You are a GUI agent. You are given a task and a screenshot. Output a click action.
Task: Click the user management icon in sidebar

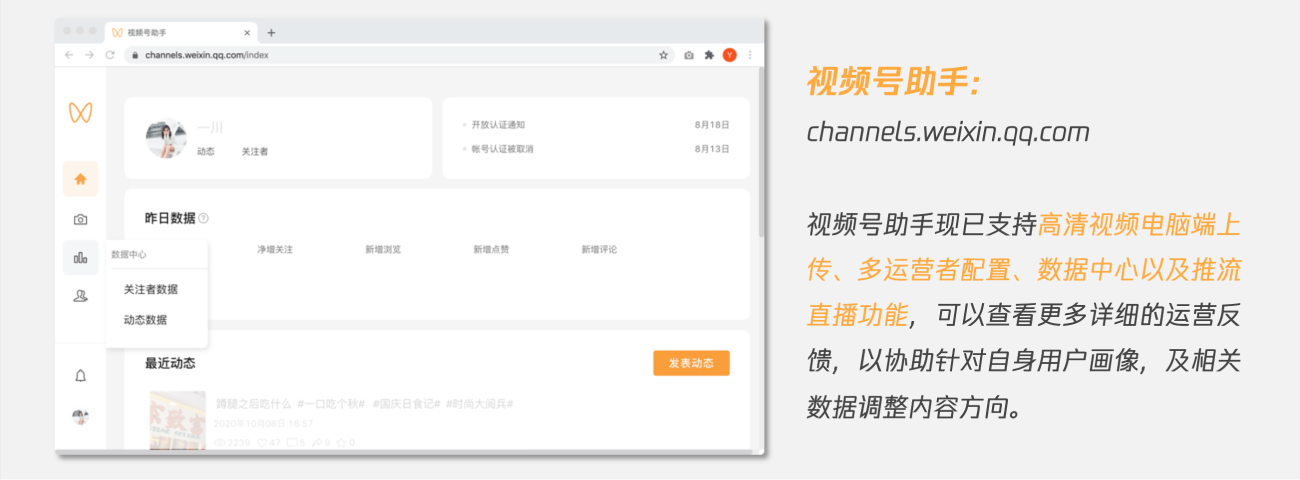point(80,296)
